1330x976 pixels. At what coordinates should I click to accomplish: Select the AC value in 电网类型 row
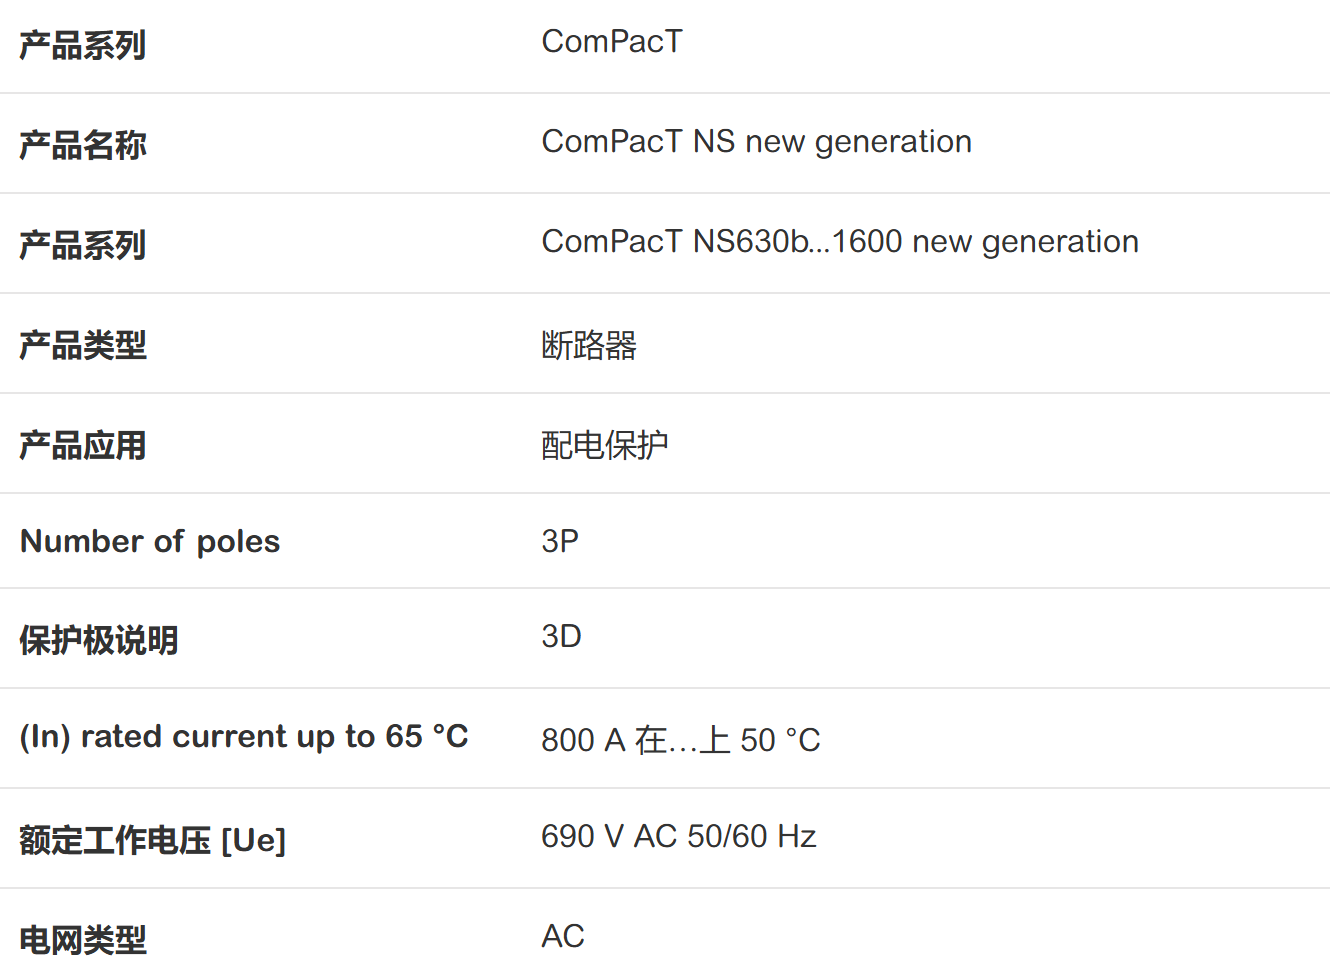coord(563,937)
